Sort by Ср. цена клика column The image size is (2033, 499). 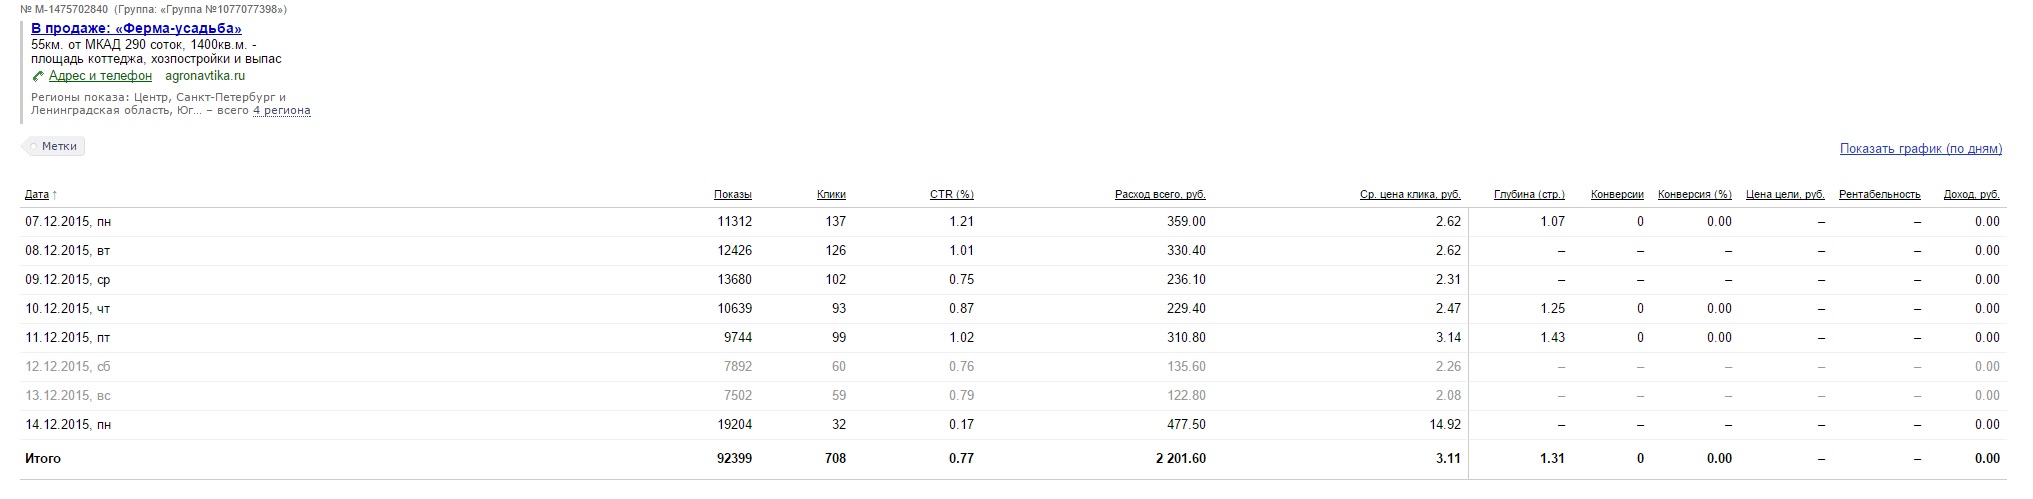point(1410,195)
